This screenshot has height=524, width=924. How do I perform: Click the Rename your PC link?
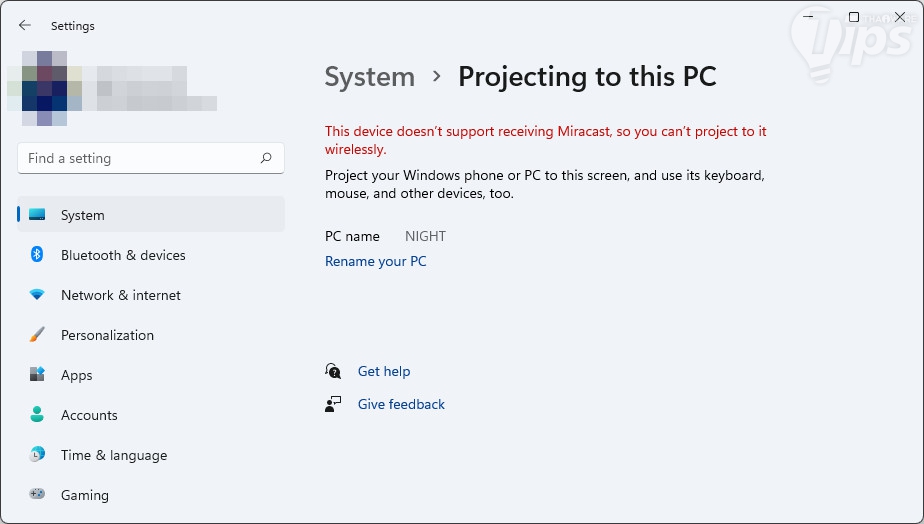point(375,261)
